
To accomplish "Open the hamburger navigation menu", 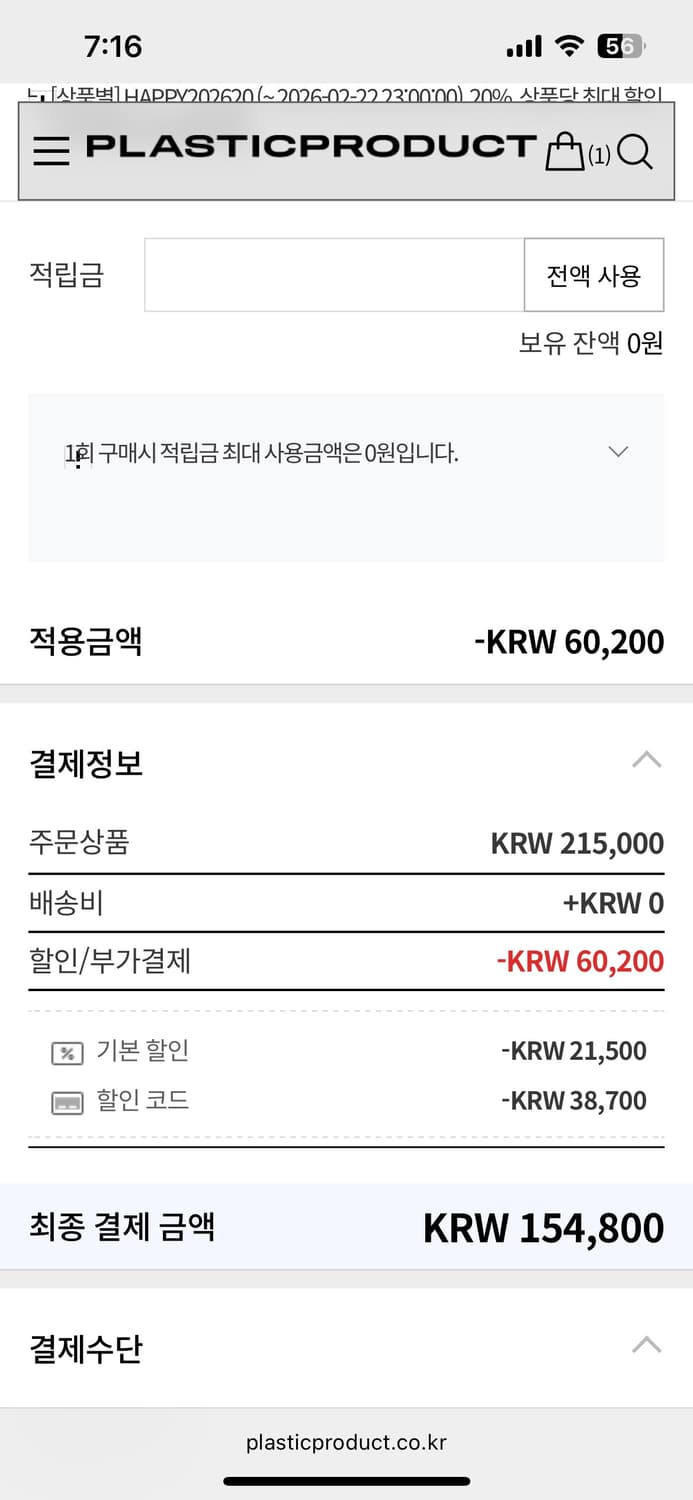I will point(50,150).
